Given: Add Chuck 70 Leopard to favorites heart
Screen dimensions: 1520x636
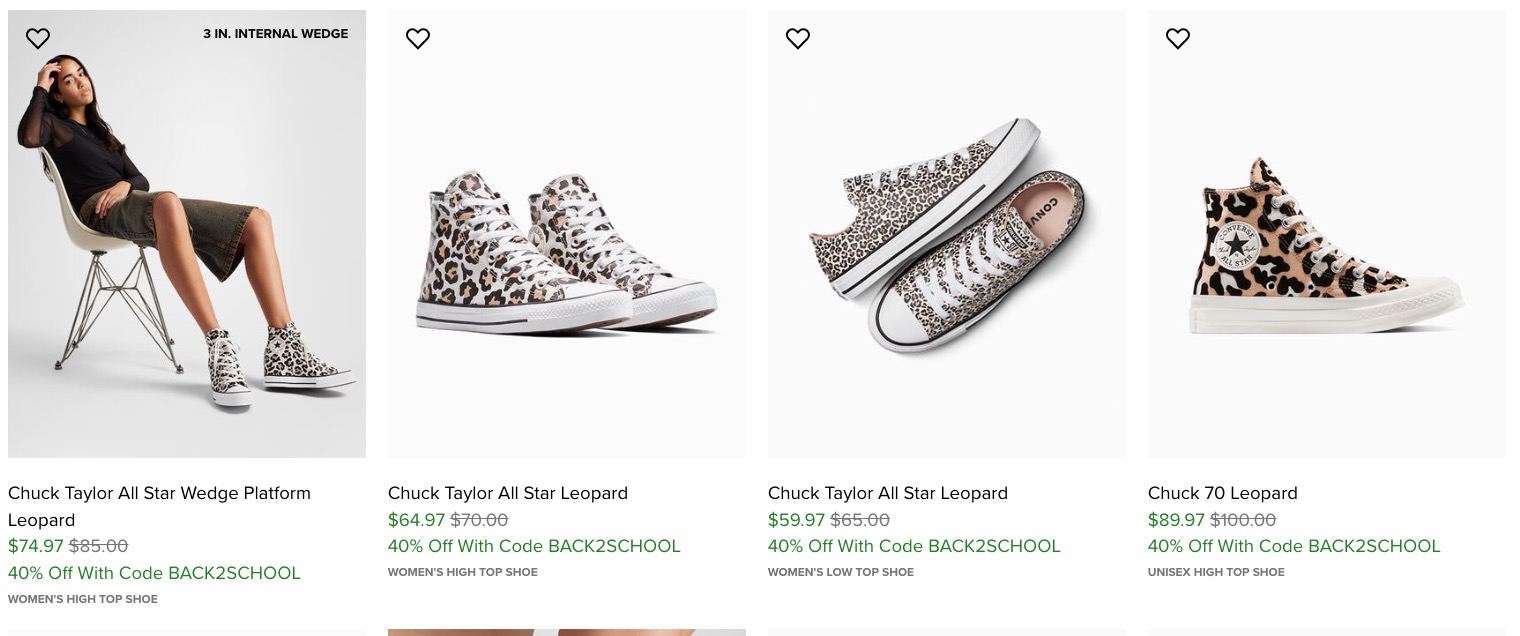Looking at the screenshot, I should pos(1178,39).
